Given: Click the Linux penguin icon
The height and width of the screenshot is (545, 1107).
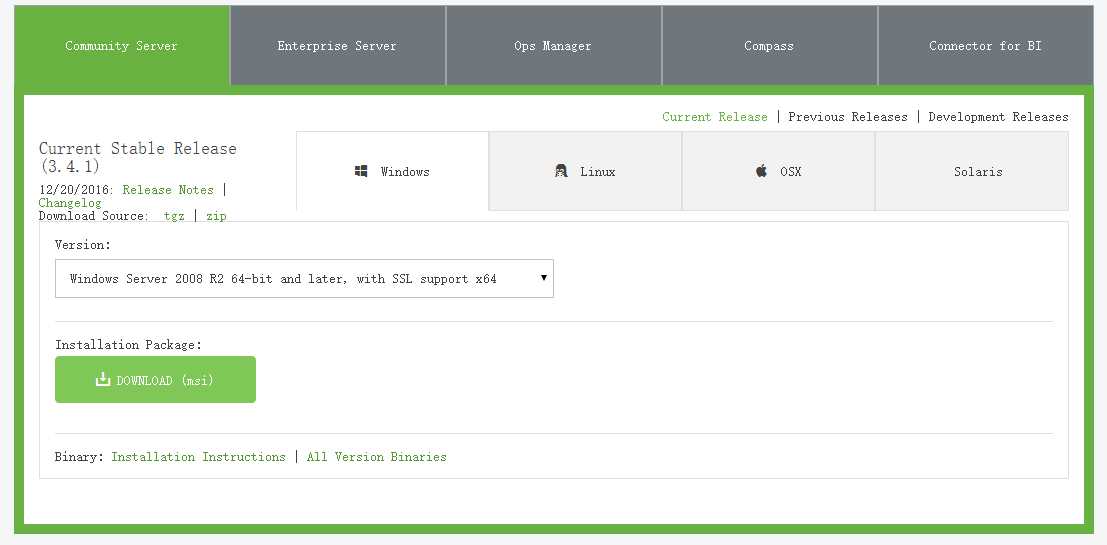Looking at the screenshot, I should [561, 171].
